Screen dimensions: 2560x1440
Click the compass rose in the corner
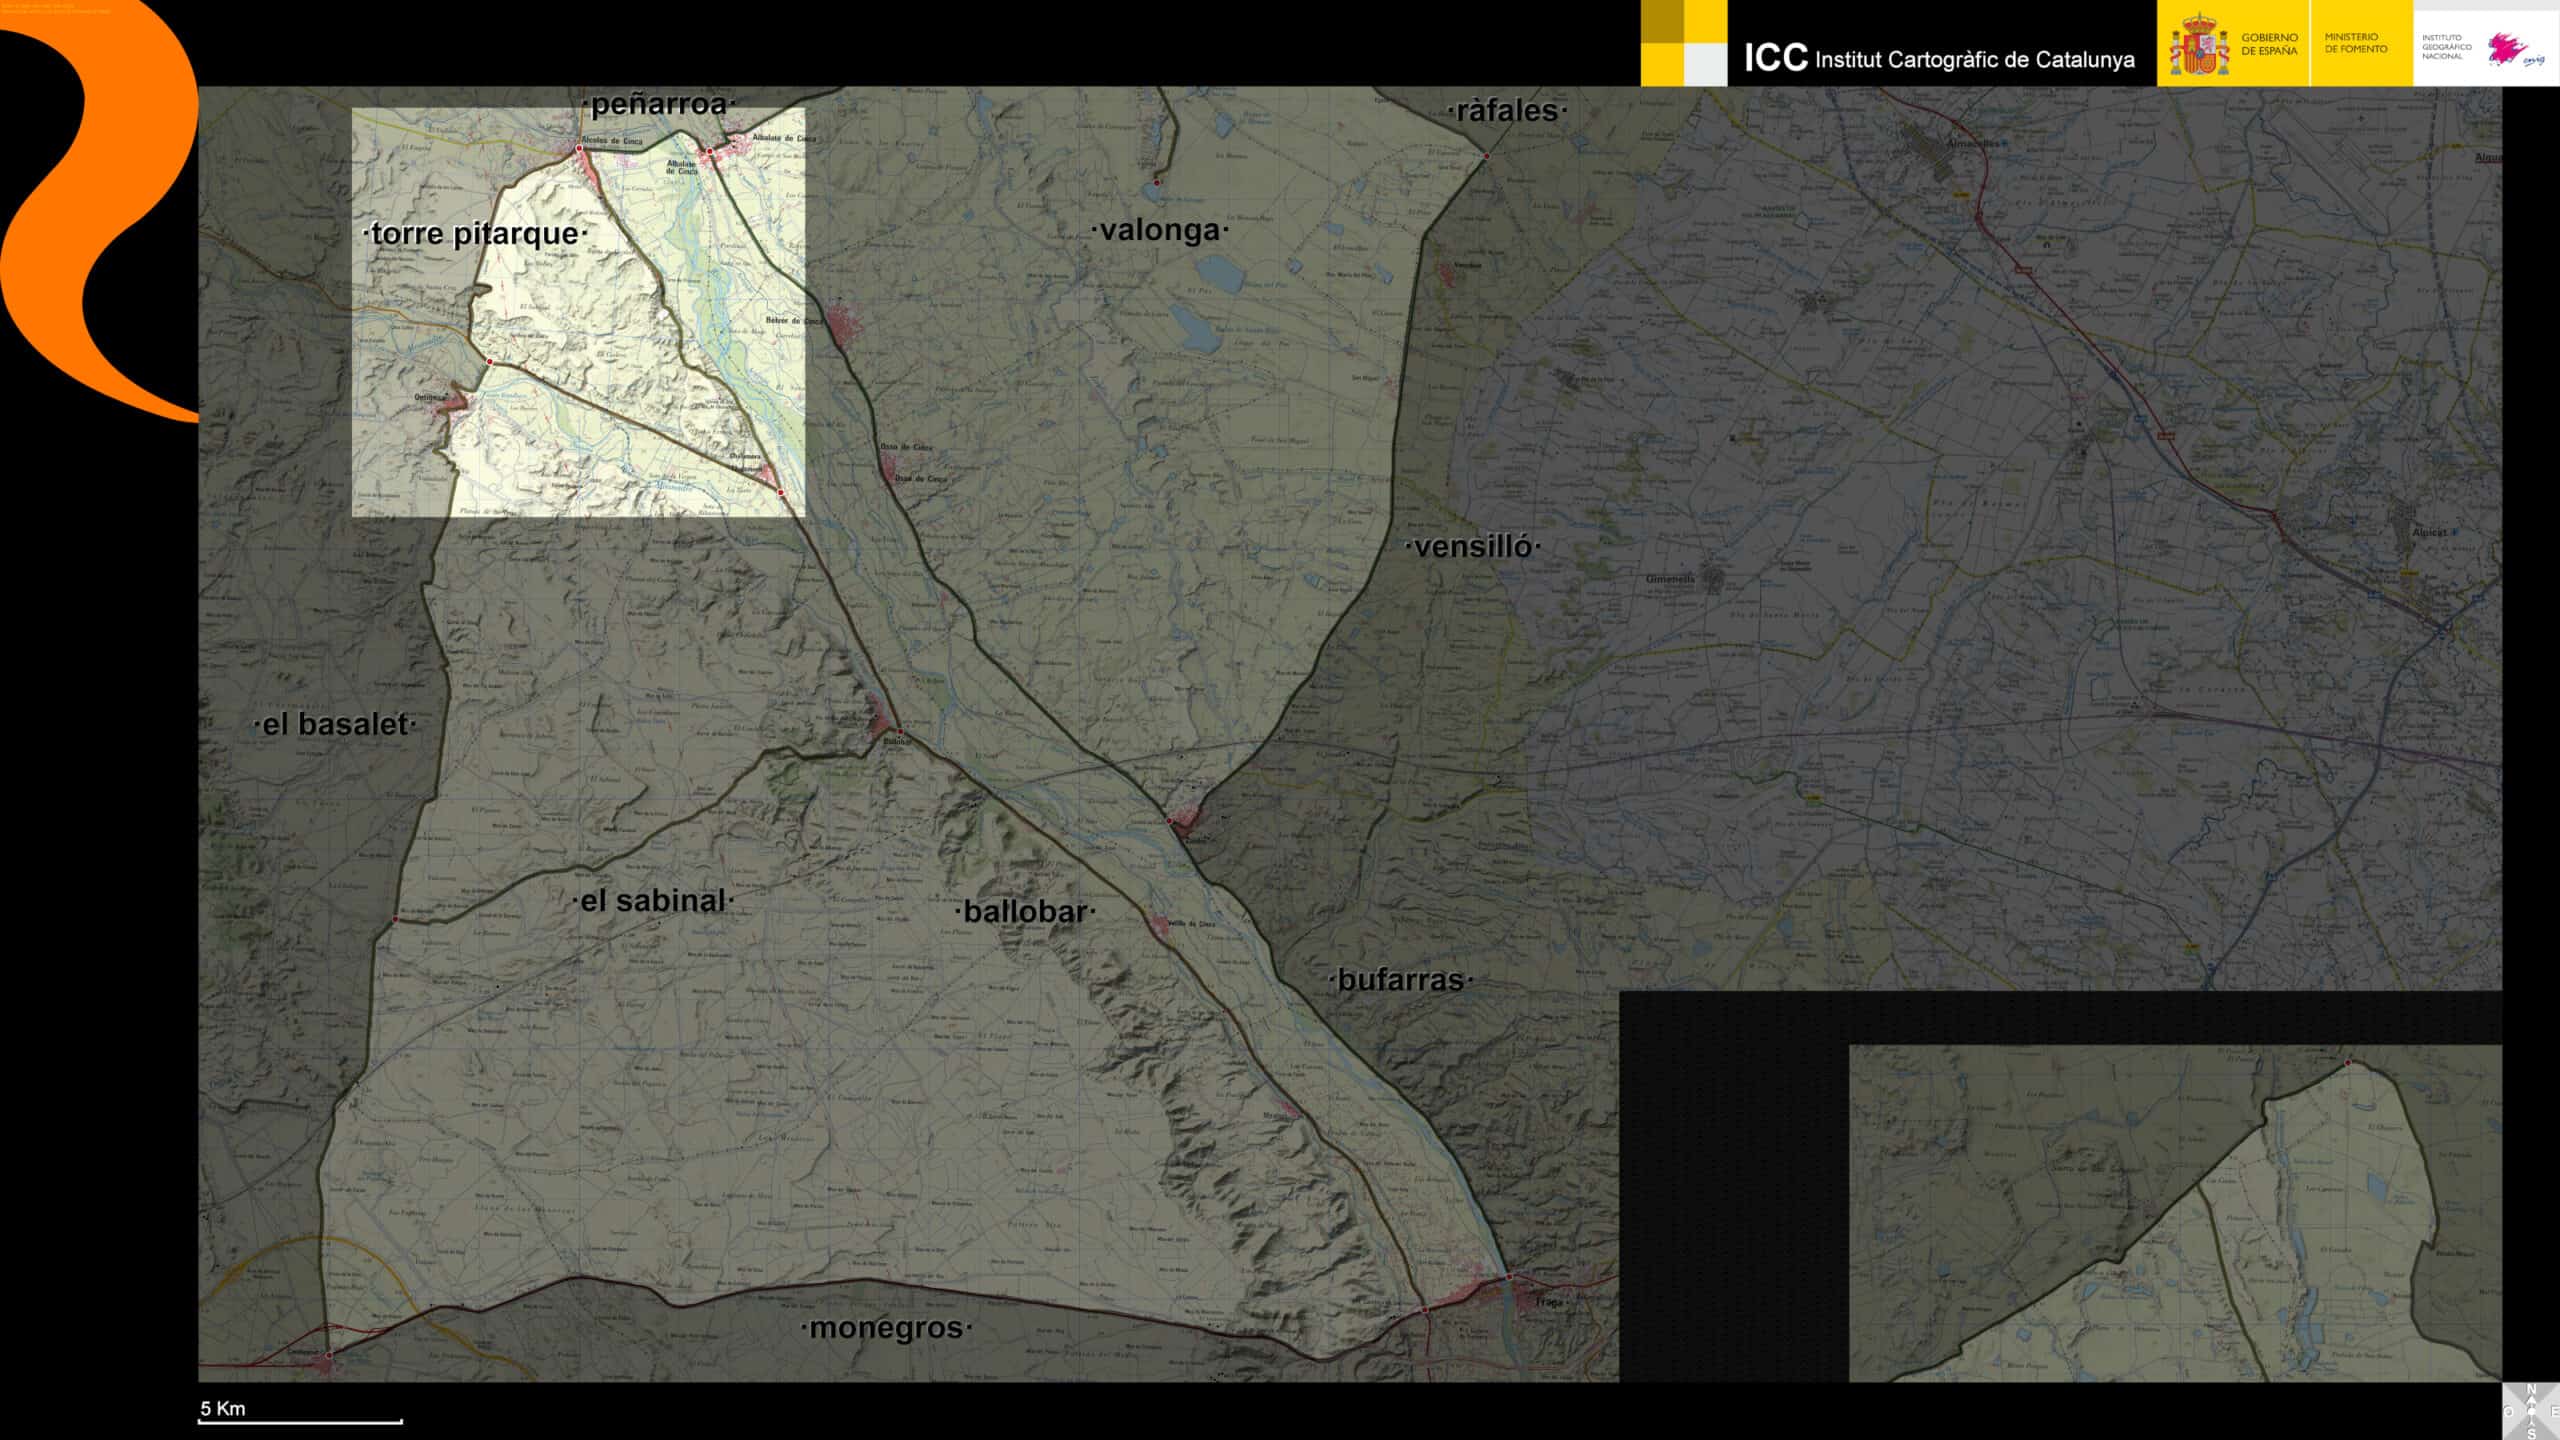2531,1411
